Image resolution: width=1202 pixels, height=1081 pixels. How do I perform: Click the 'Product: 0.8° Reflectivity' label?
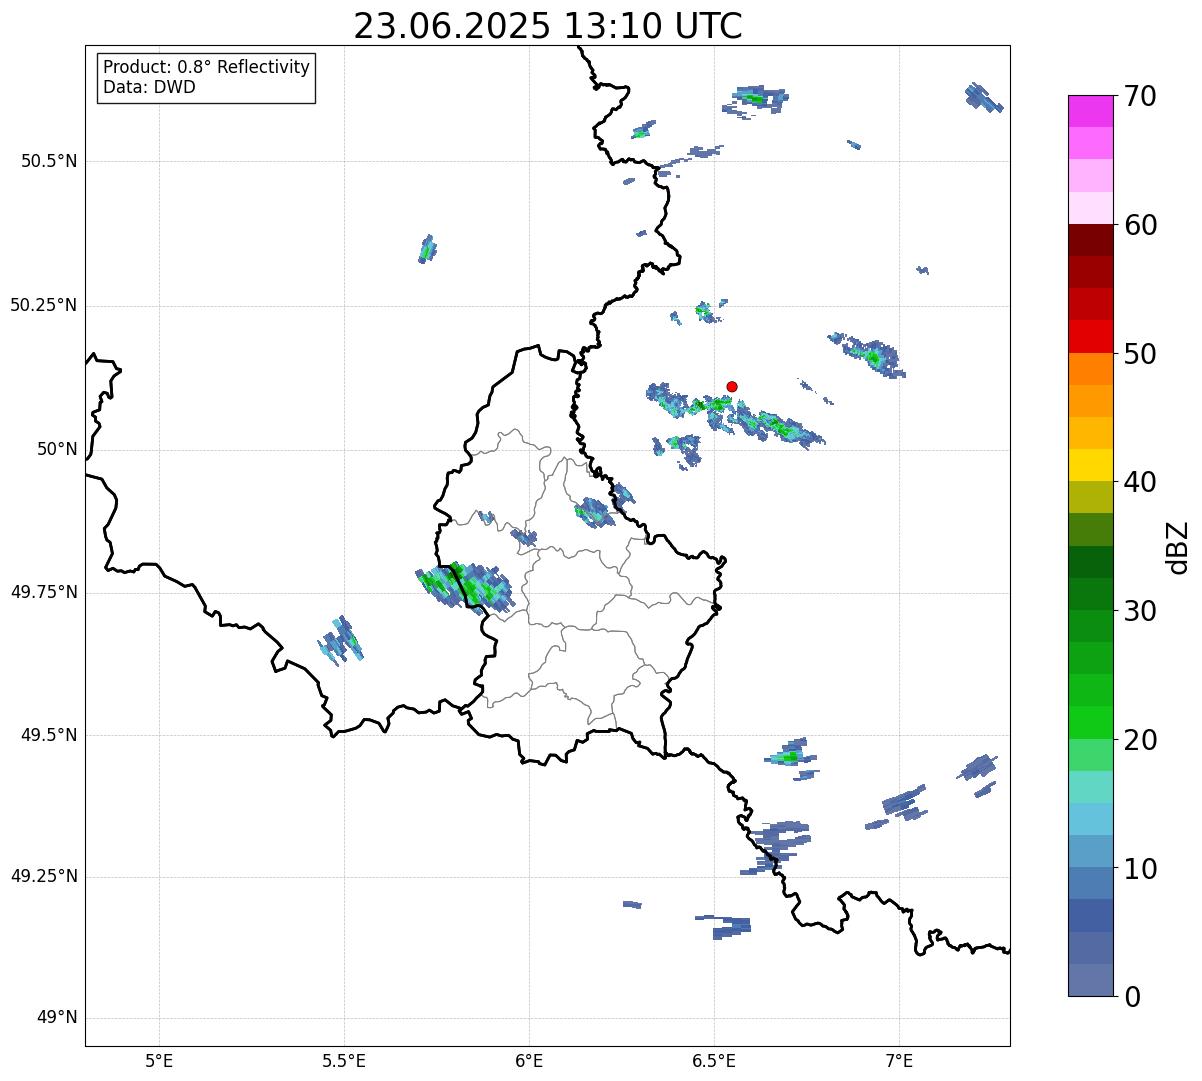207,67
